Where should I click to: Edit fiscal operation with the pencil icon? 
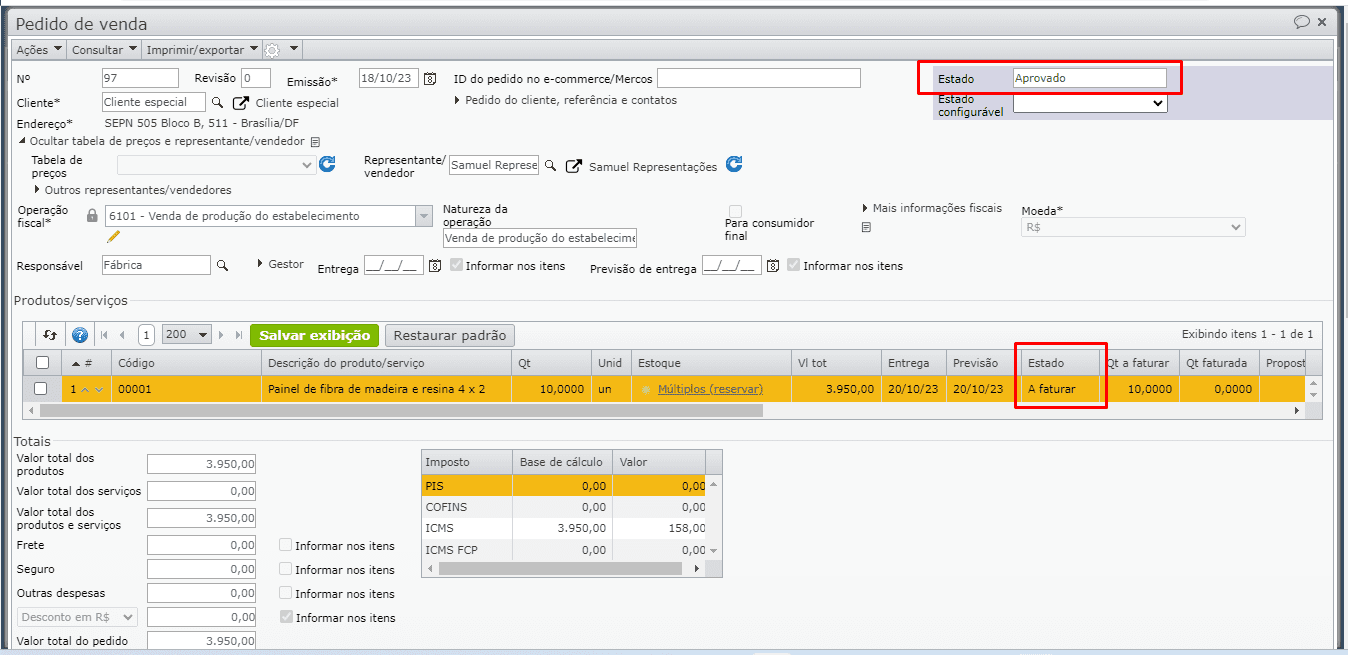[113, 237]
